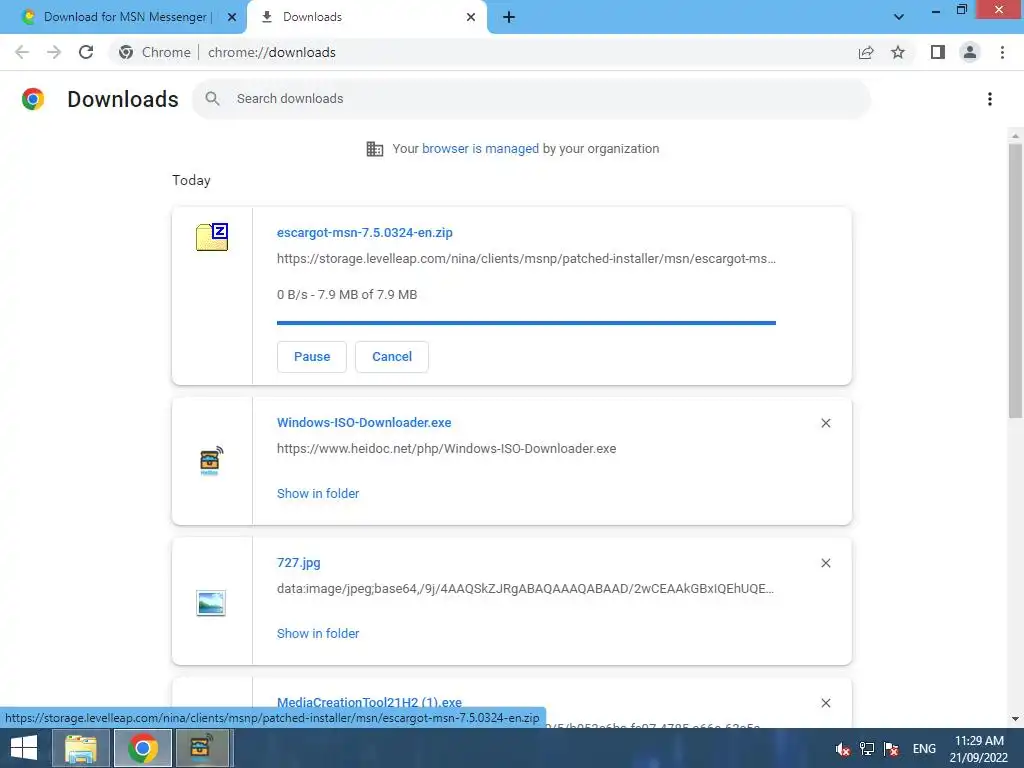Expand the tab search chevron
The height and width of the screenshot is (768, 1024).
pos(899,17)
